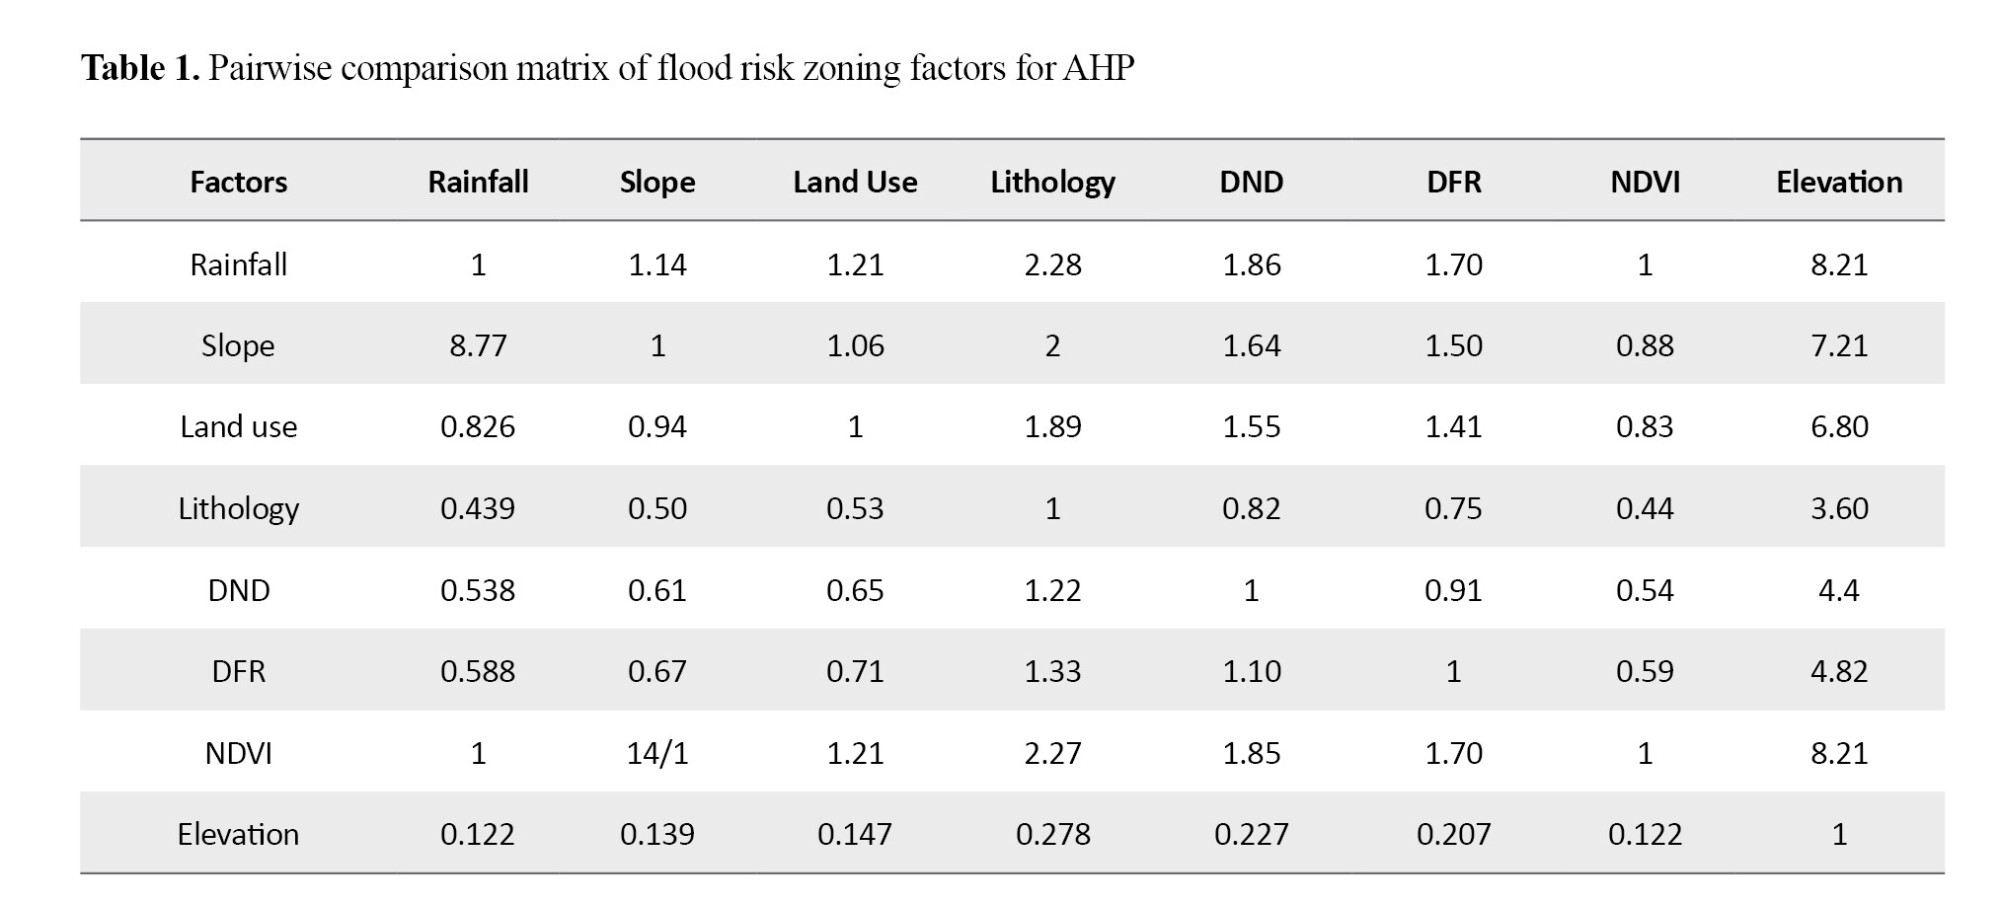Viewport: 2000px width, 905px height.
Task: Click the Land use row label
Action: [238, 427]
